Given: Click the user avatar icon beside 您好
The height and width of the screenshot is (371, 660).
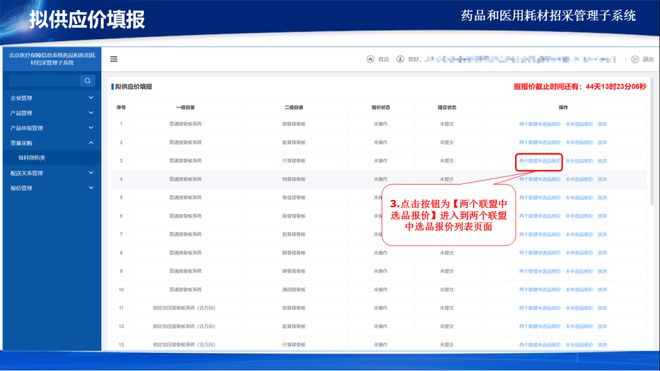Looking at the screenshot, I should coord(400,59).
